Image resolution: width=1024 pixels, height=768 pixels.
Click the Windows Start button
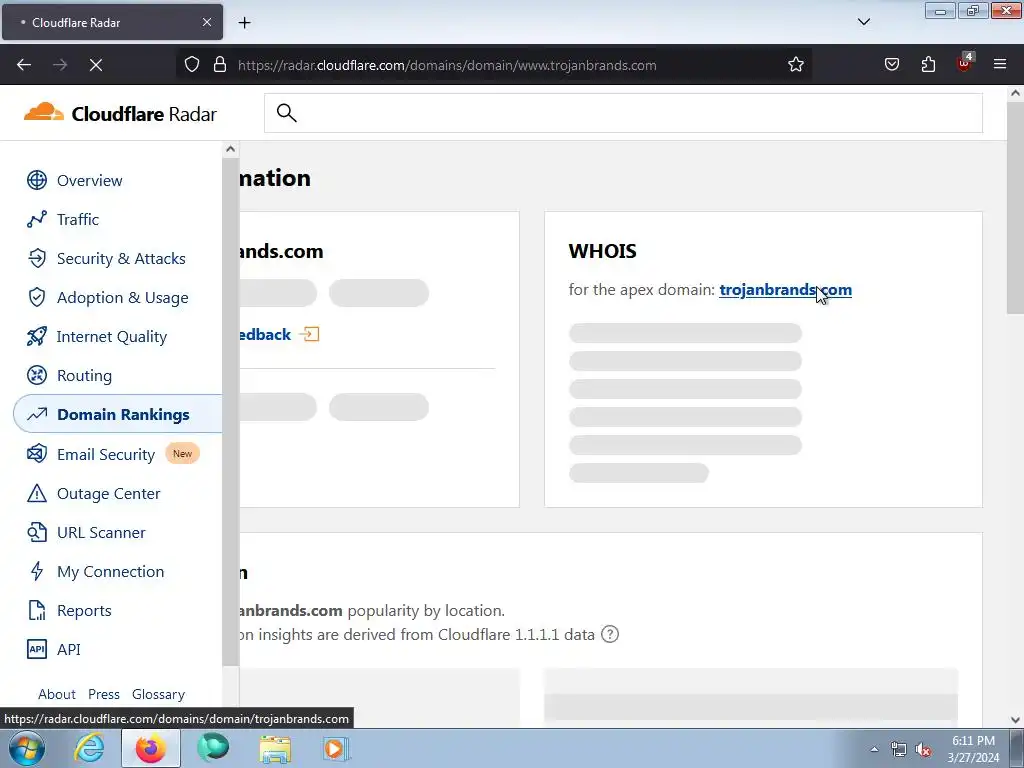[x=27, y=748]
